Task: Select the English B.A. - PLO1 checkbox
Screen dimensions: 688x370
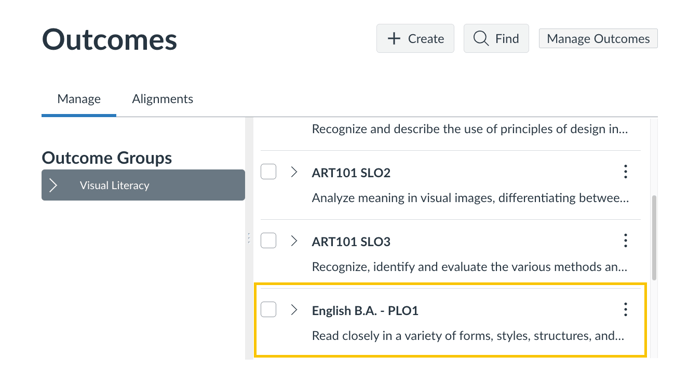Action: [268, 309]
